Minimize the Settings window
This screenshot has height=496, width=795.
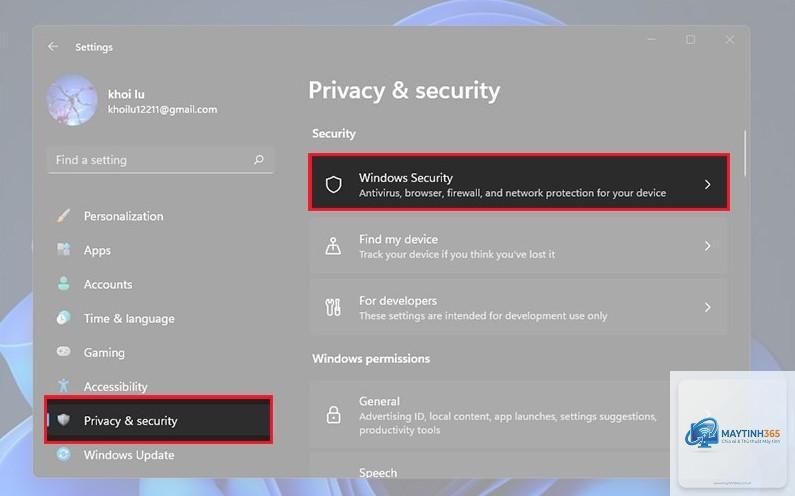coord(652,39)
